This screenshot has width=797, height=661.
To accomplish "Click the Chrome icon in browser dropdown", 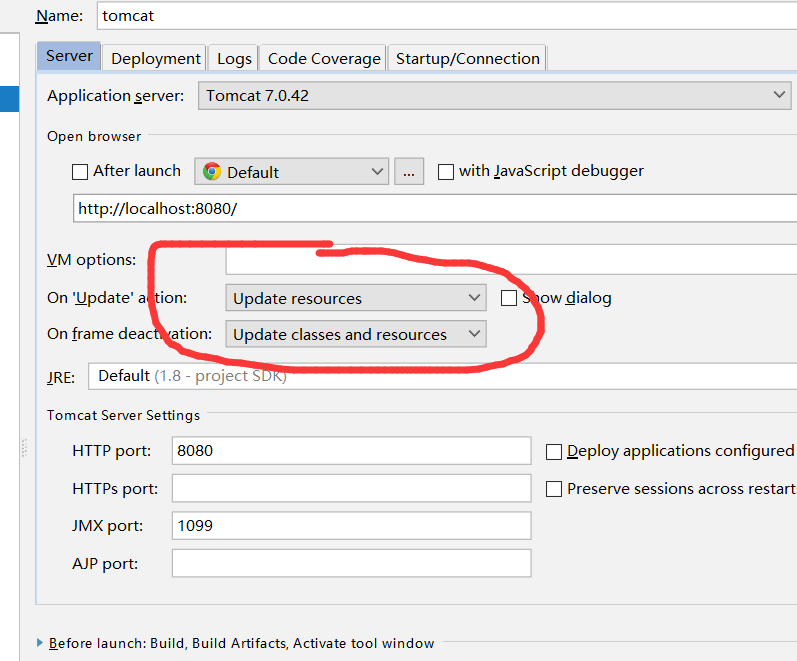I will tap(212, 171).
